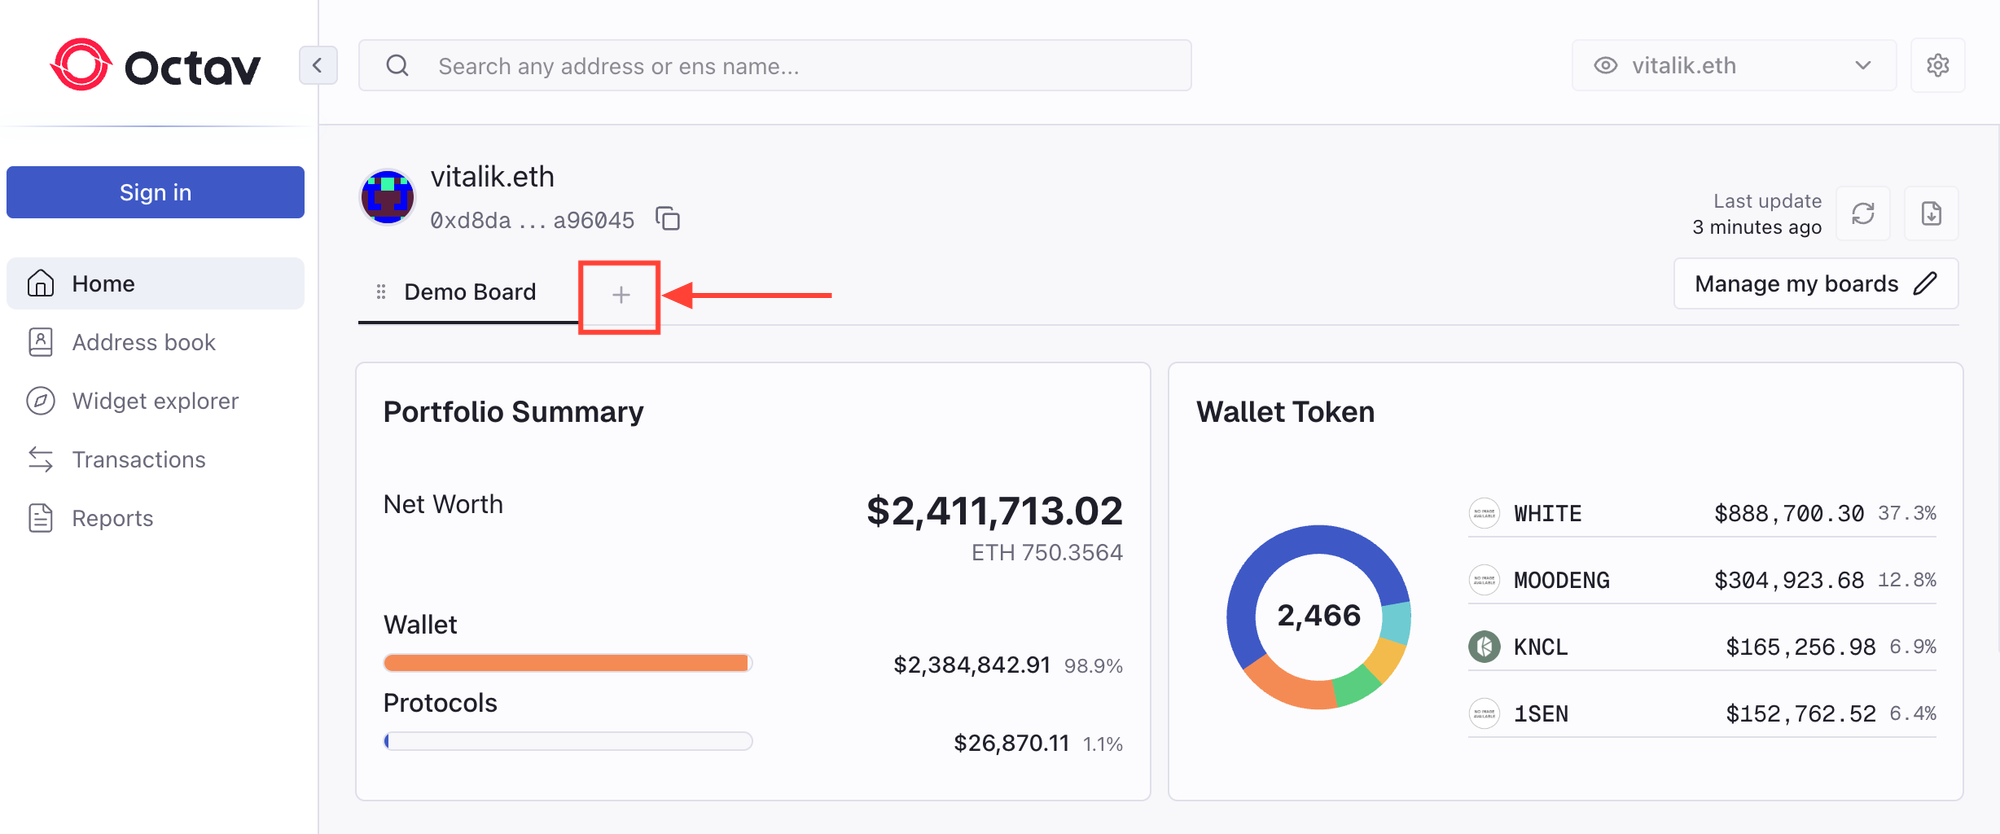Add a new board with plus icon
This screenshot has height=834, width=2000.
pos(621,295)
